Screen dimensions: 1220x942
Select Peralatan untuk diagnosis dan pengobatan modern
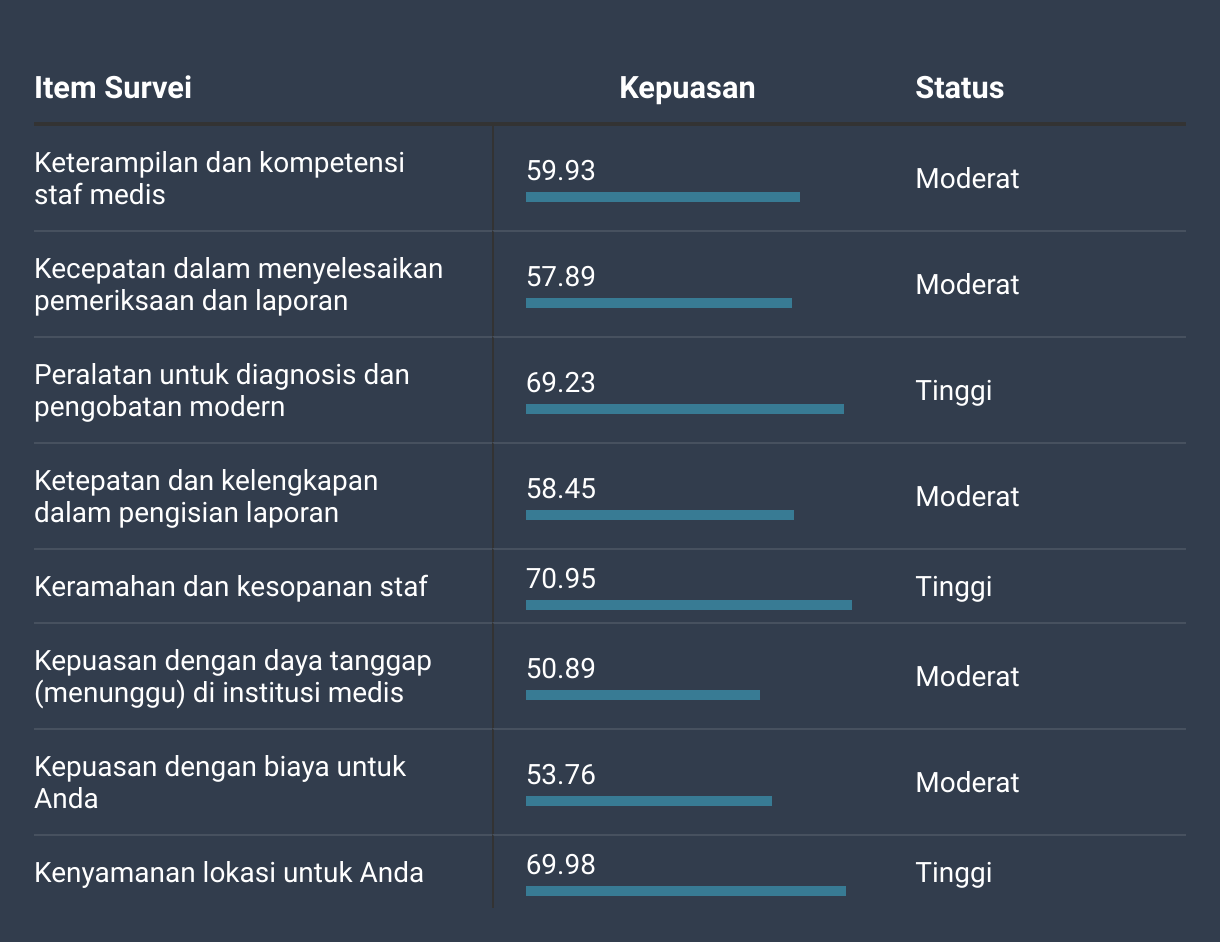222,390
